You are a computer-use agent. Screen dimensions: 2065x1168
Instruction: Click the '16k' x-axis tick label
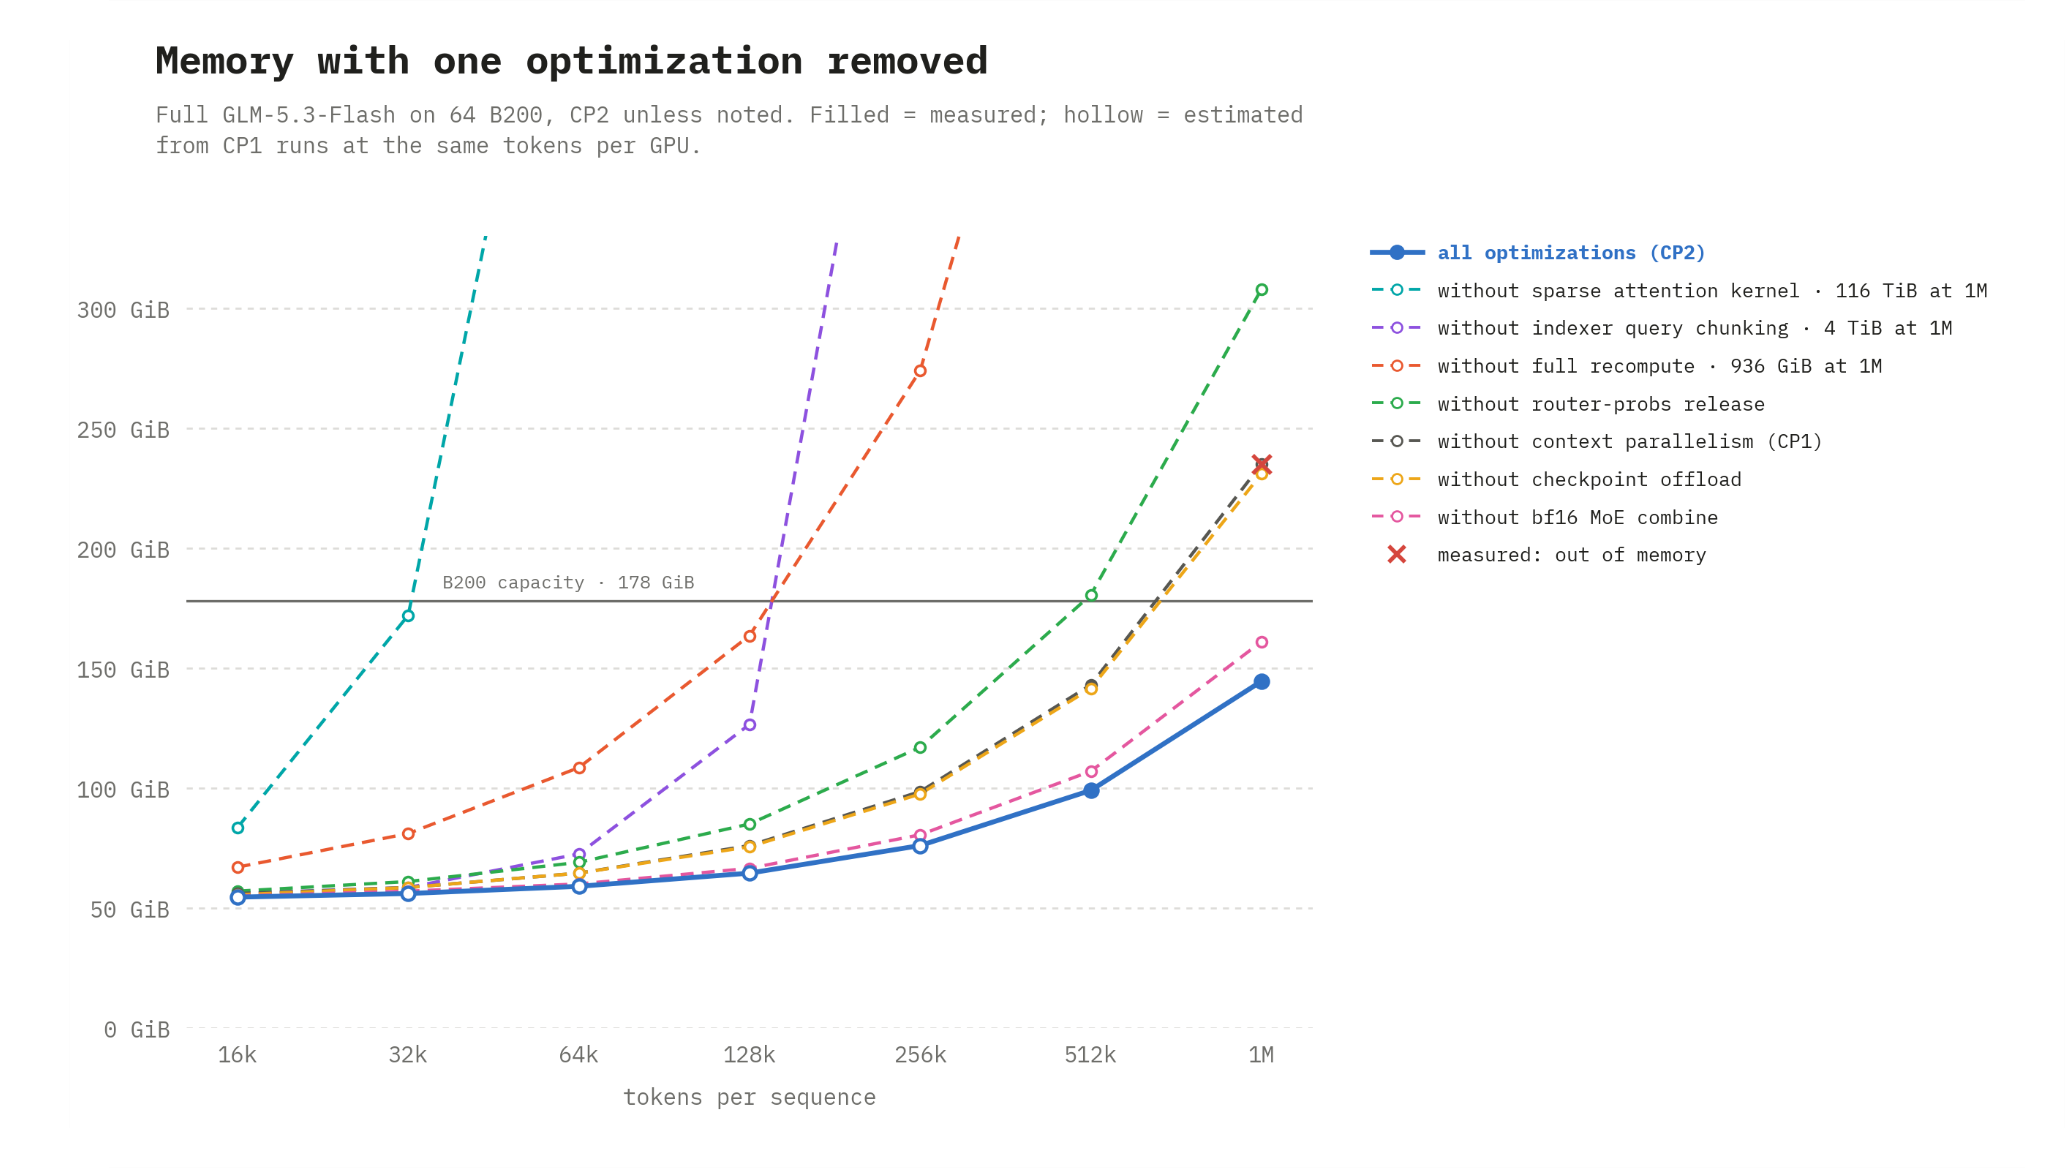238,1055
